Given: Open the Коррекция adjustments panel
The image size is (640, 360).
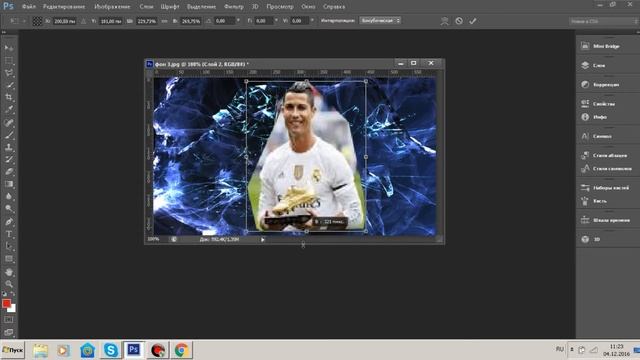Looking at the screenshot, I should 606,84.
